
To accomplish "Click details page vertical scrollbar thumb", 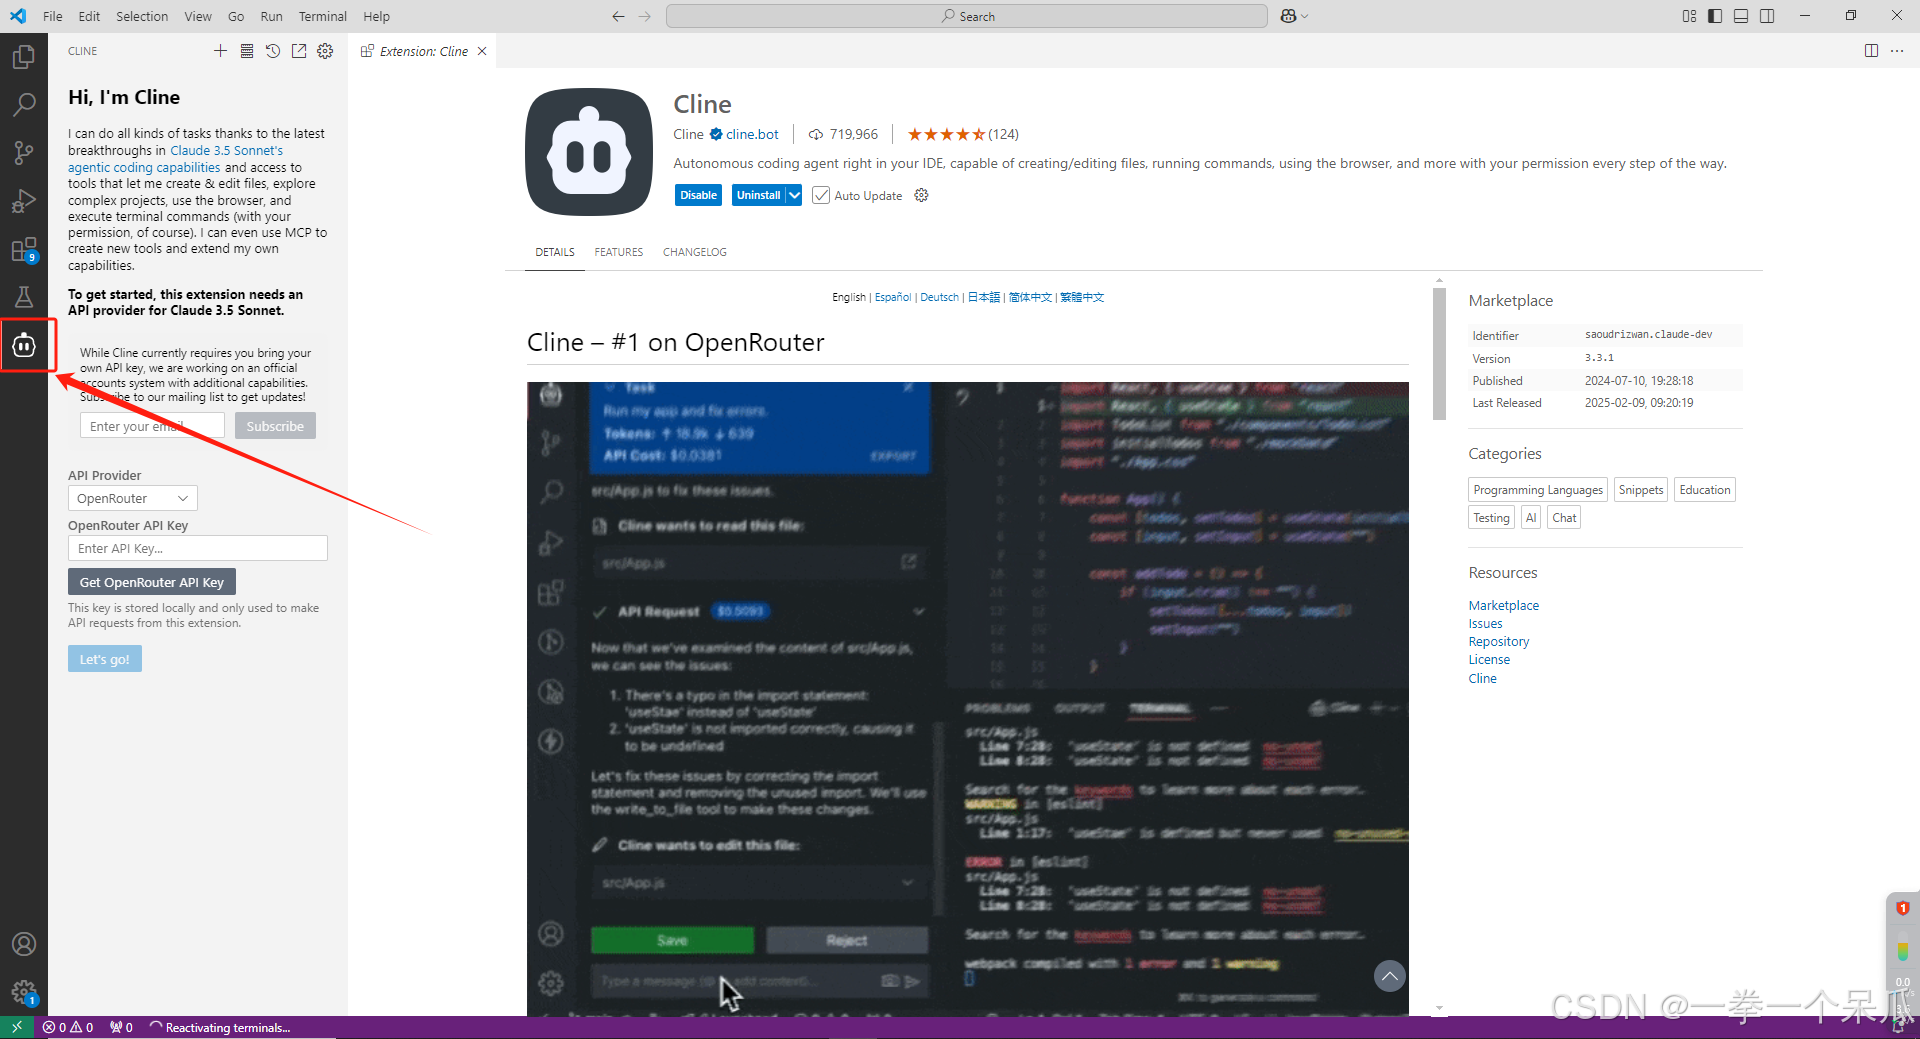I will [x=1439, y=354].
